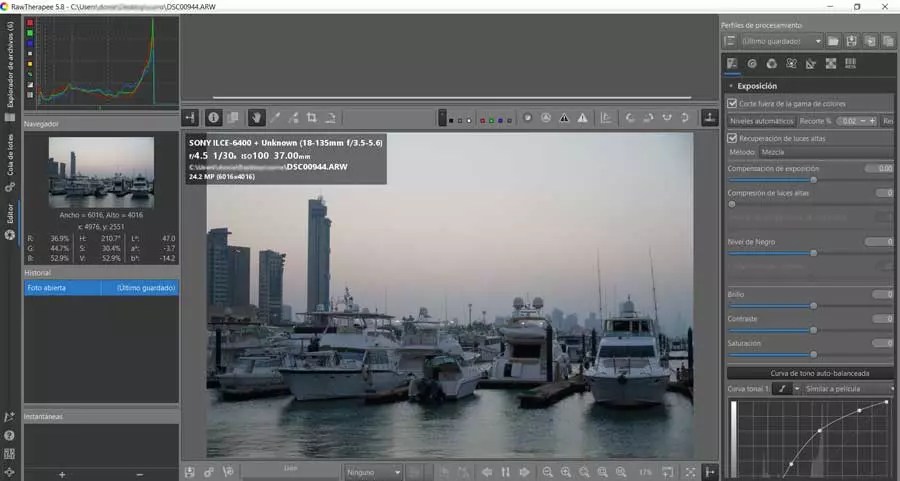Screen dimensions: 900x481
Task: Adjust Compensación de exposición slider
Action: tap(813, 180)
